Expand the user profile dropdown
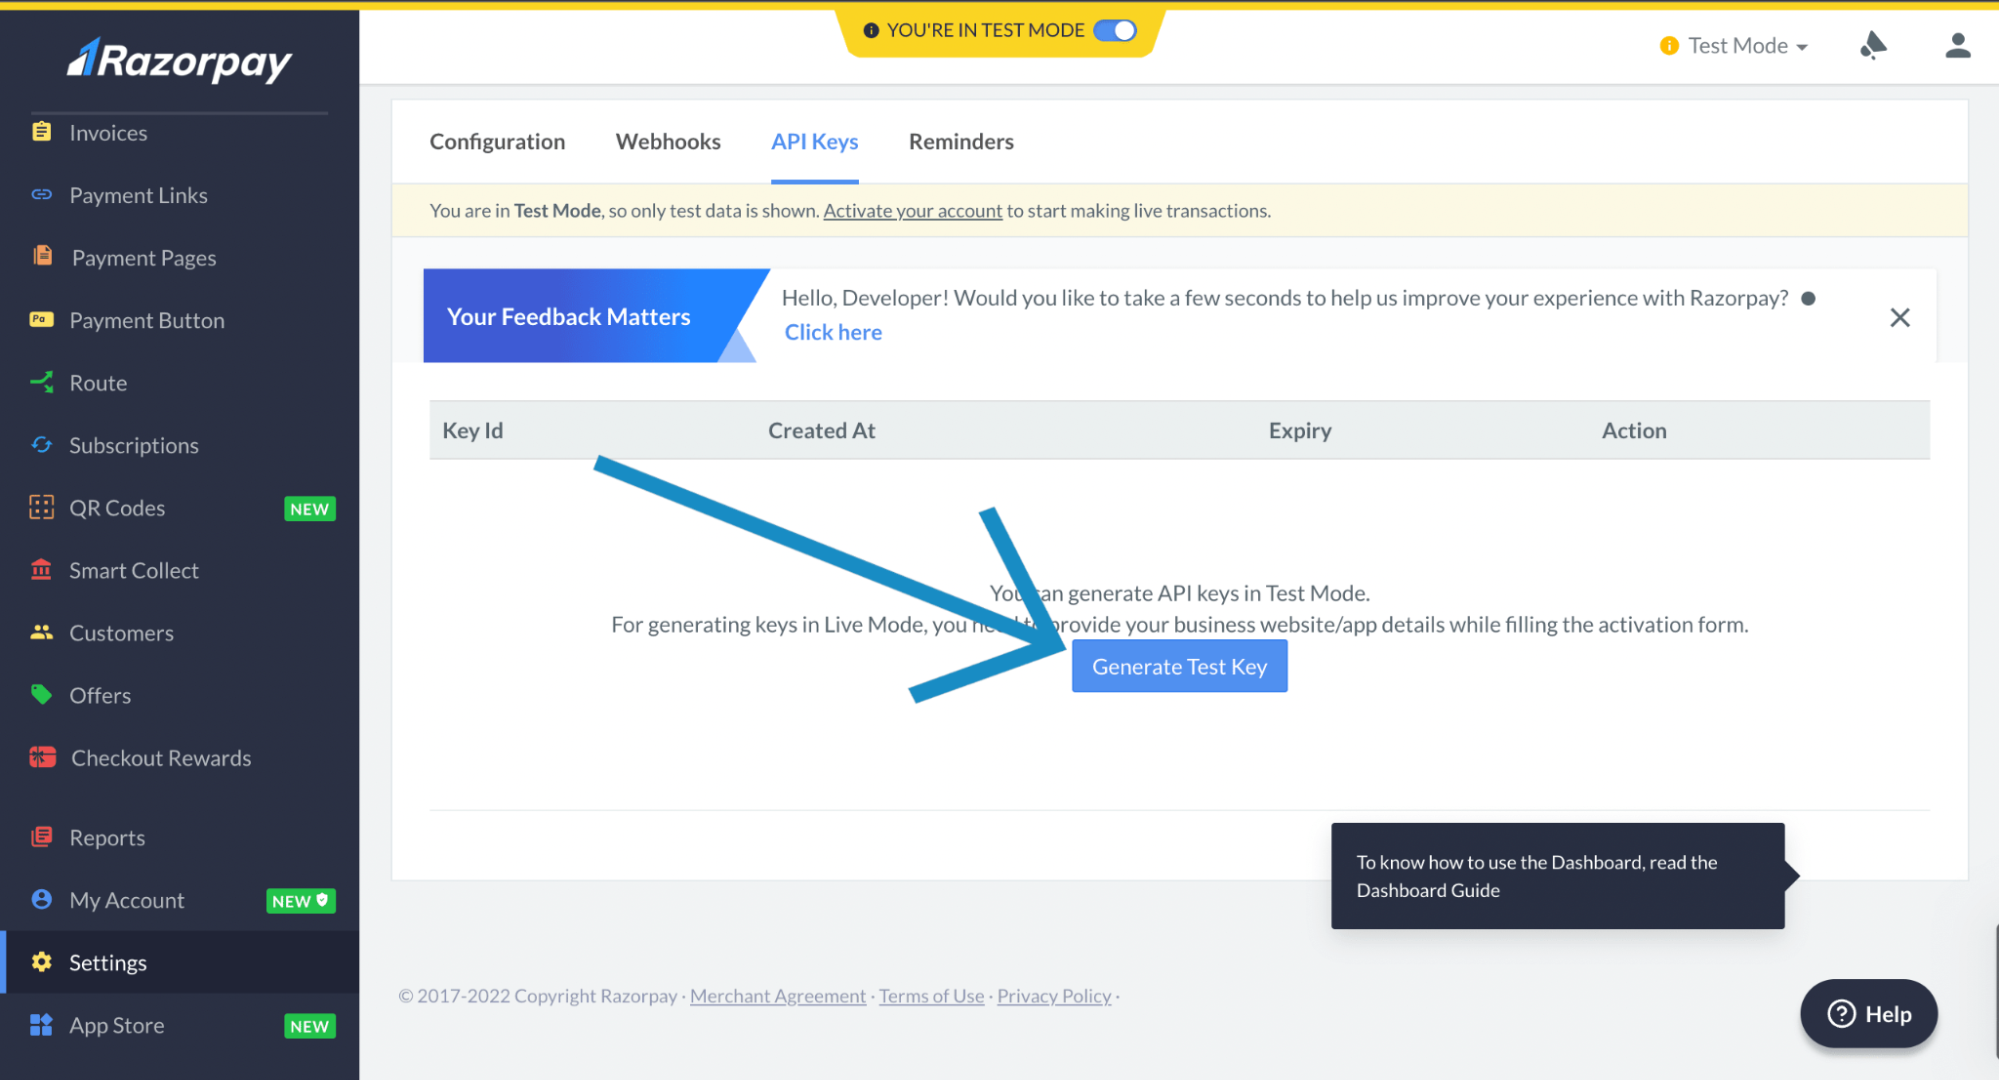The width and height of the screenshot is (1999, 1080). (x=1956, y=47)
